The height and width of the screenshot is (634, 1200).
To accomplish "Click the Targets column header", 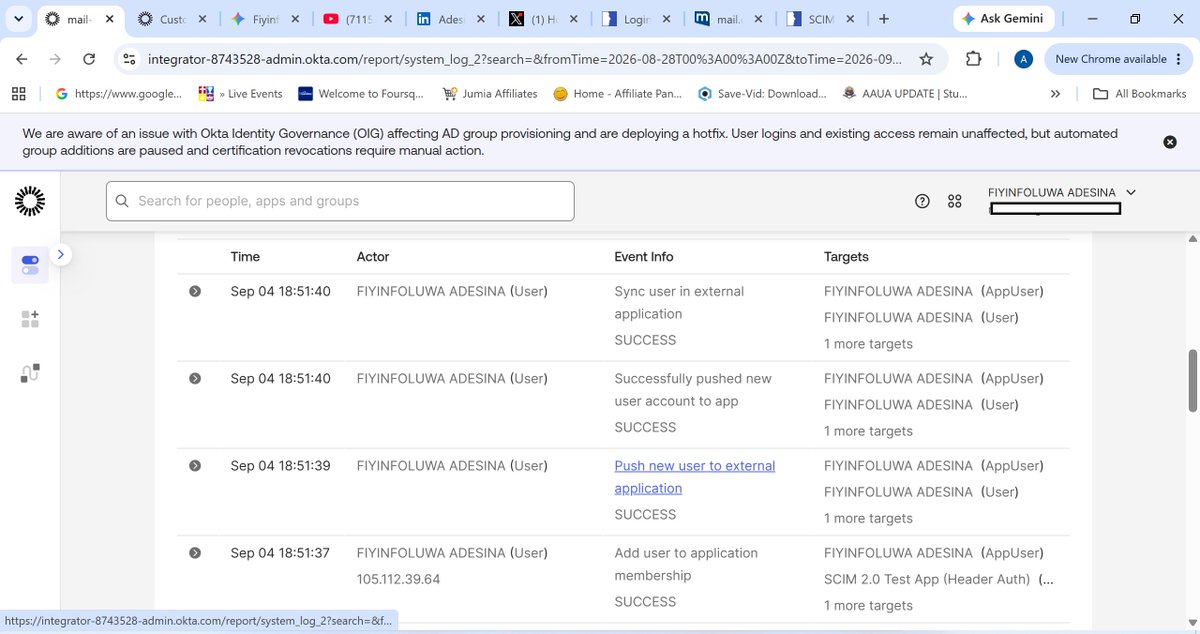I will (846, 257).
